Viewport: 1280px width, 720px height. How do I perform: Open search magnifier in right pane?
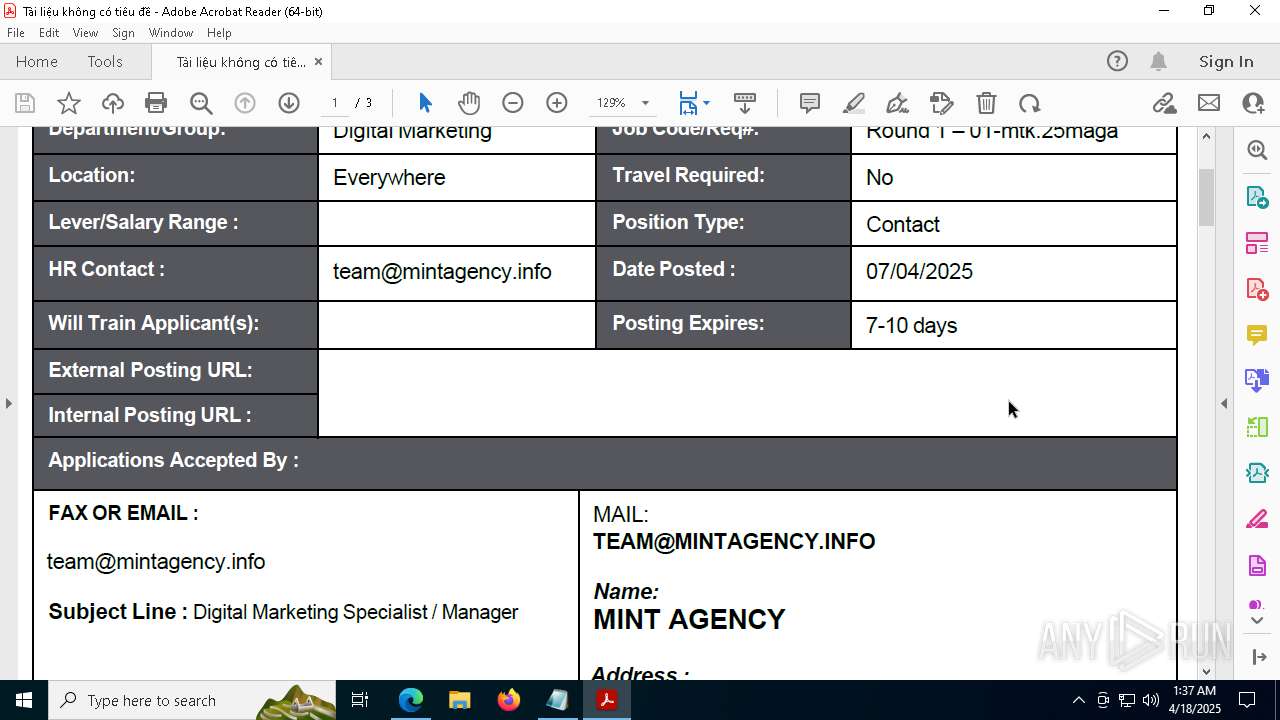(1257, 150)
